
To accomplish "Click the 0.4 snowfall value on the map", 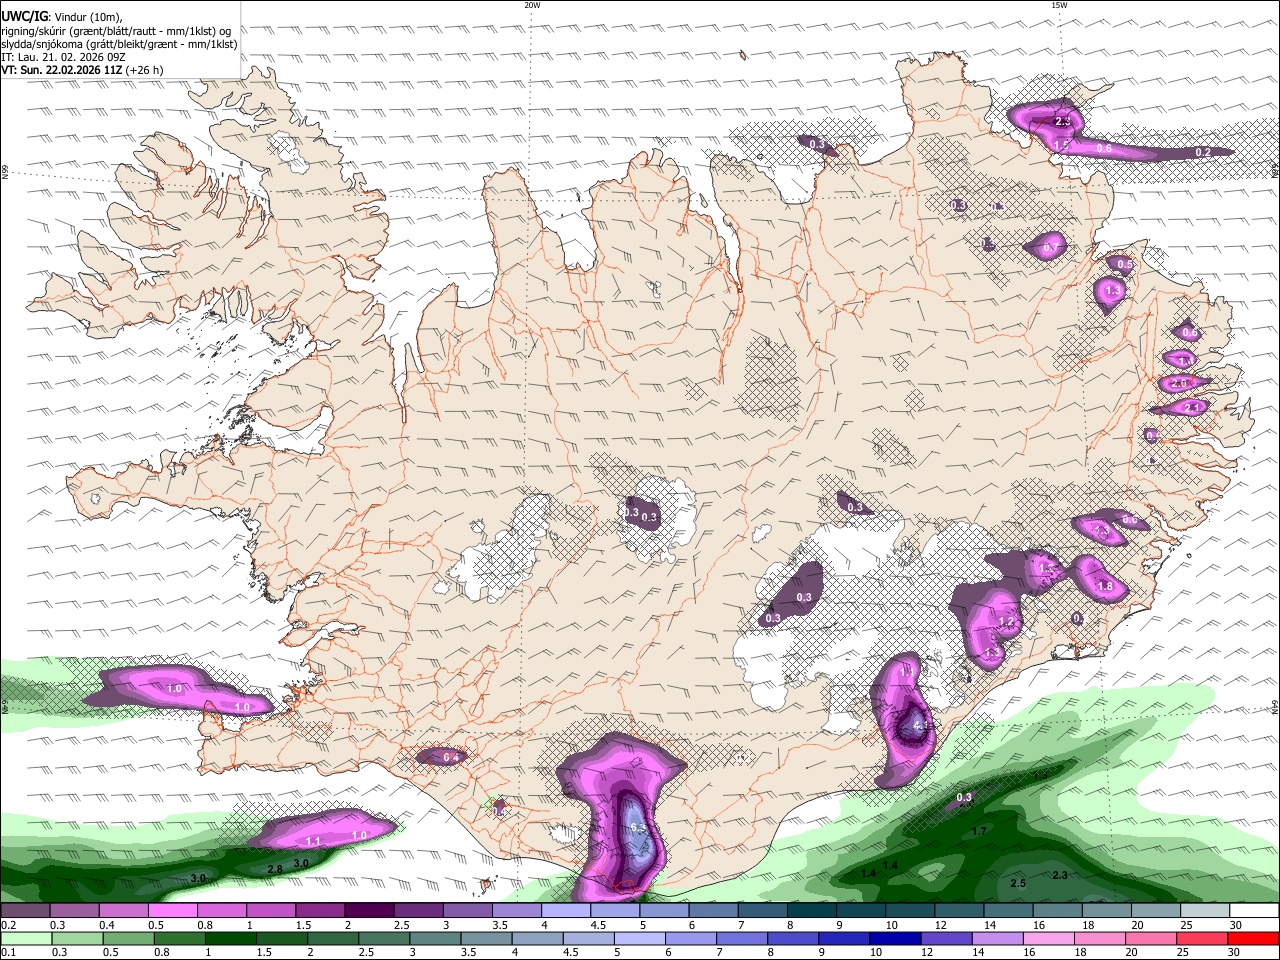I will pos(451,758).
